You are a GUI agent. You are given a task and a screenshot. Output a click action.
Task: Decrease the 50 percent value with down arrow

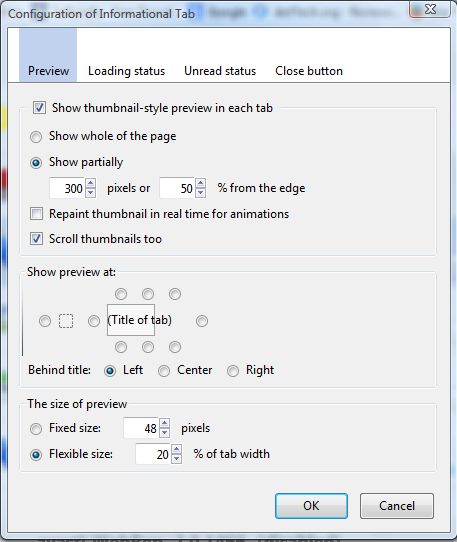point(200,193)
